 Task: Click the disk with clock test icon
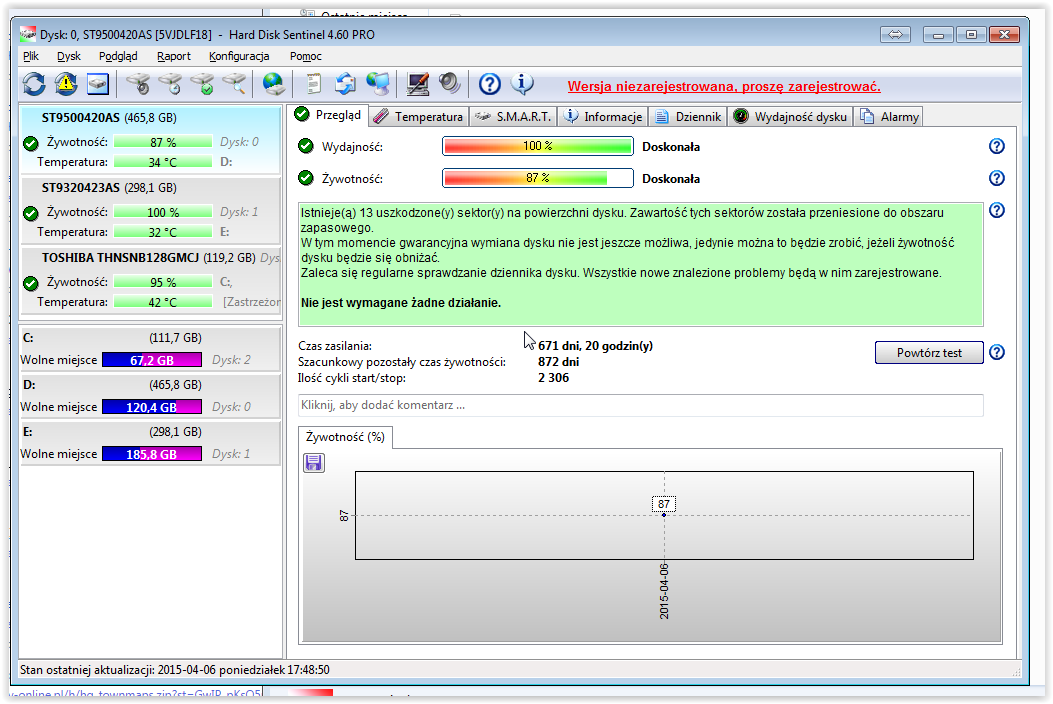[x=171, y=84]
